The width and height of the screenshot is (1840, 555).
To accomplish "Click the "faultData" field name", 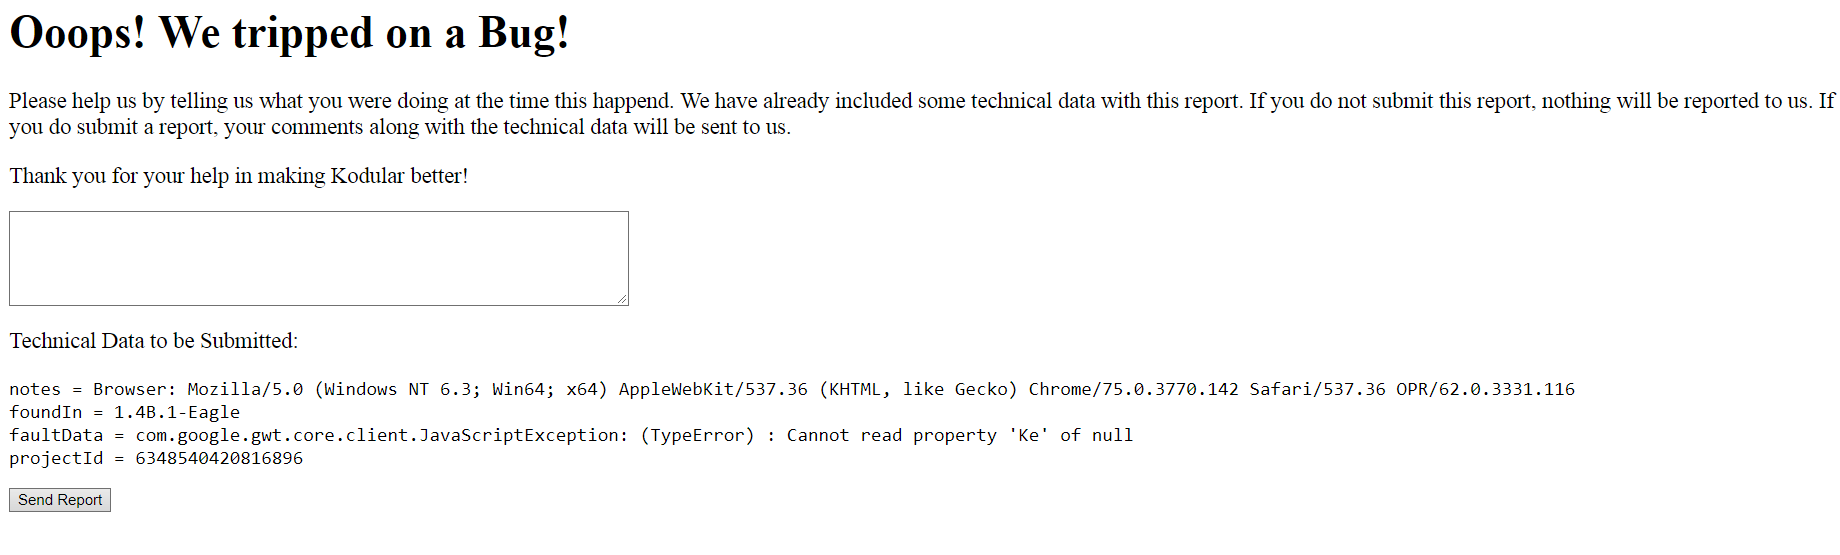I will point(56,435).
